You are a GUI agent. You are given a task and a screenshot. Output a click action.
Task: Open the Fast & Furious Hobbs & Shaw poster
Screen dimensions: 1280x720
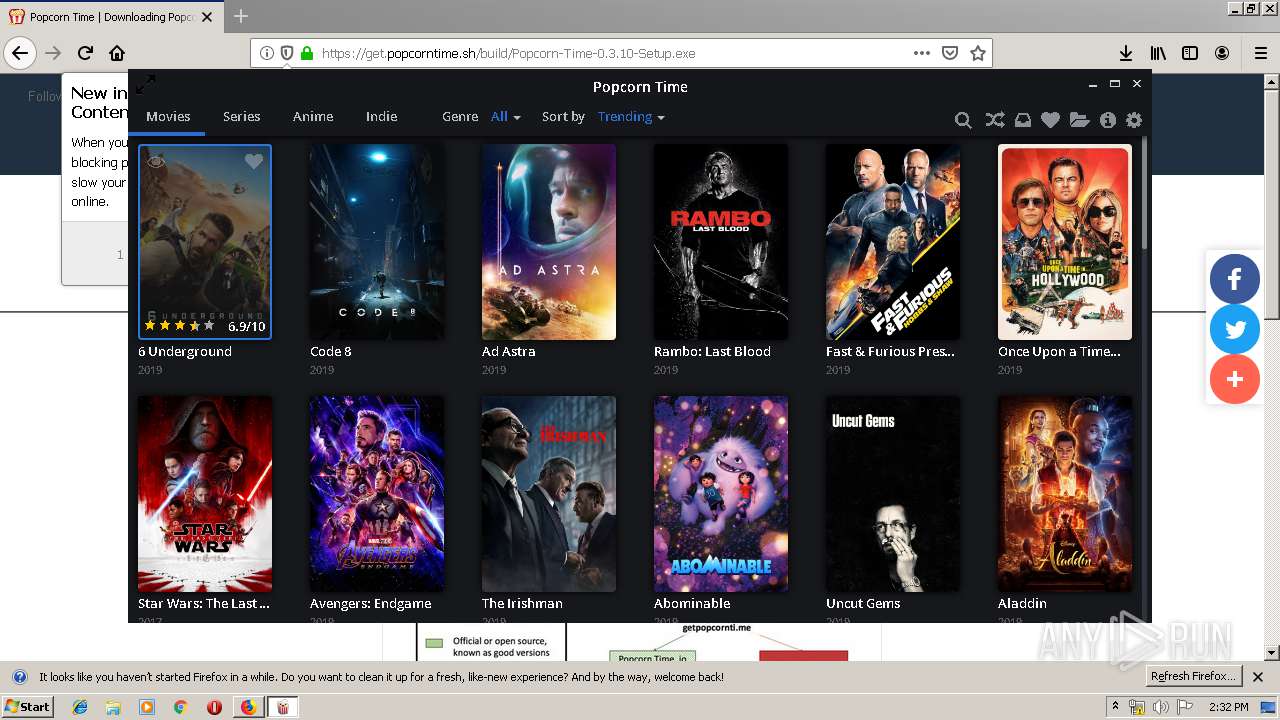coord(893,242)
